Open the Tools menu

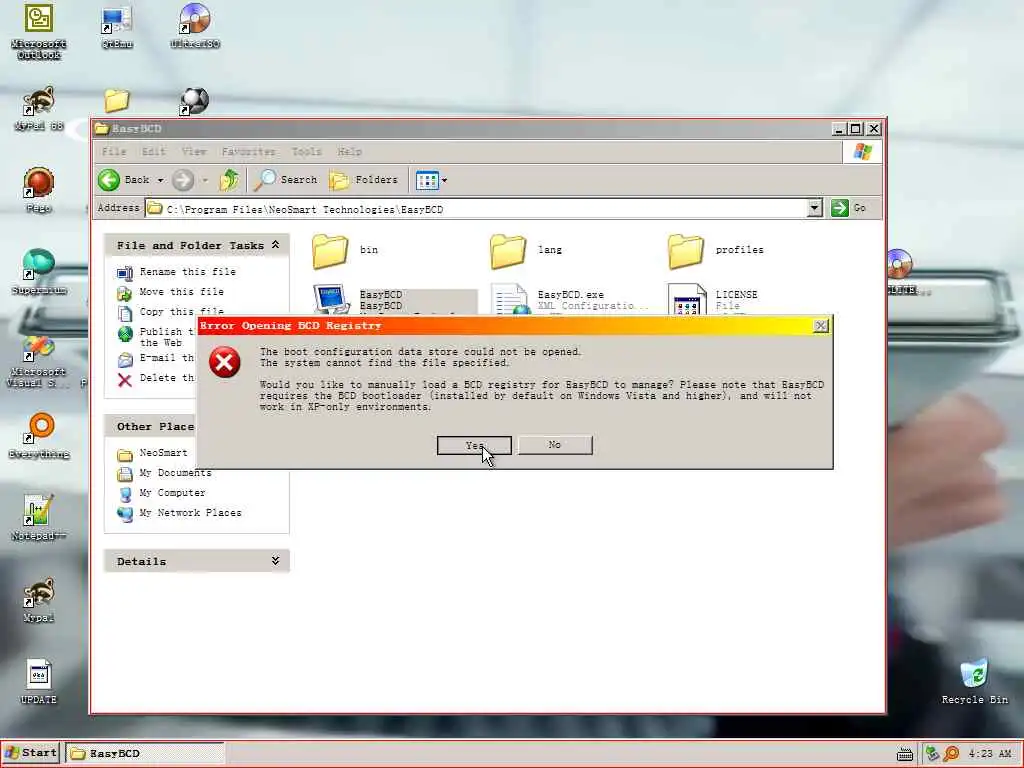click(x=306, y=152)
